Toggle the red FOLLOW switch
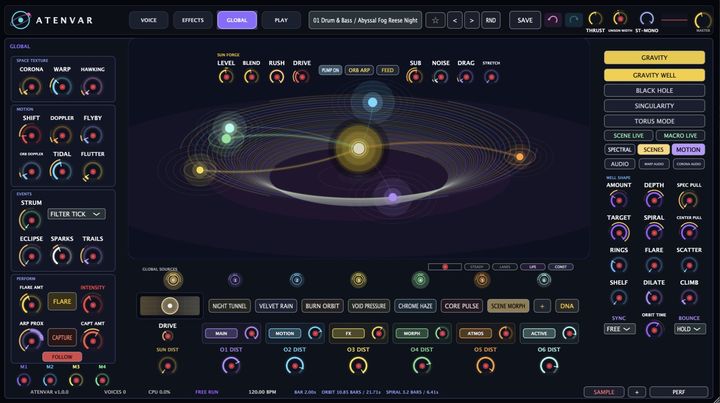Screen dimensions: 720x403 (62, 357)
